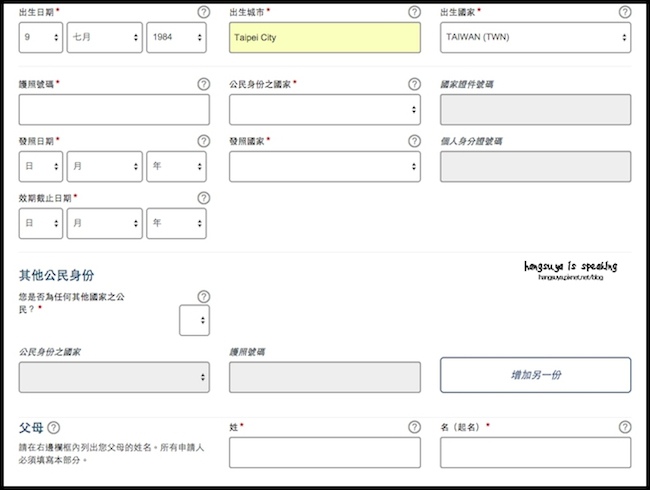Open 效期截止日期 day dropdown

(x=41, y=223)
